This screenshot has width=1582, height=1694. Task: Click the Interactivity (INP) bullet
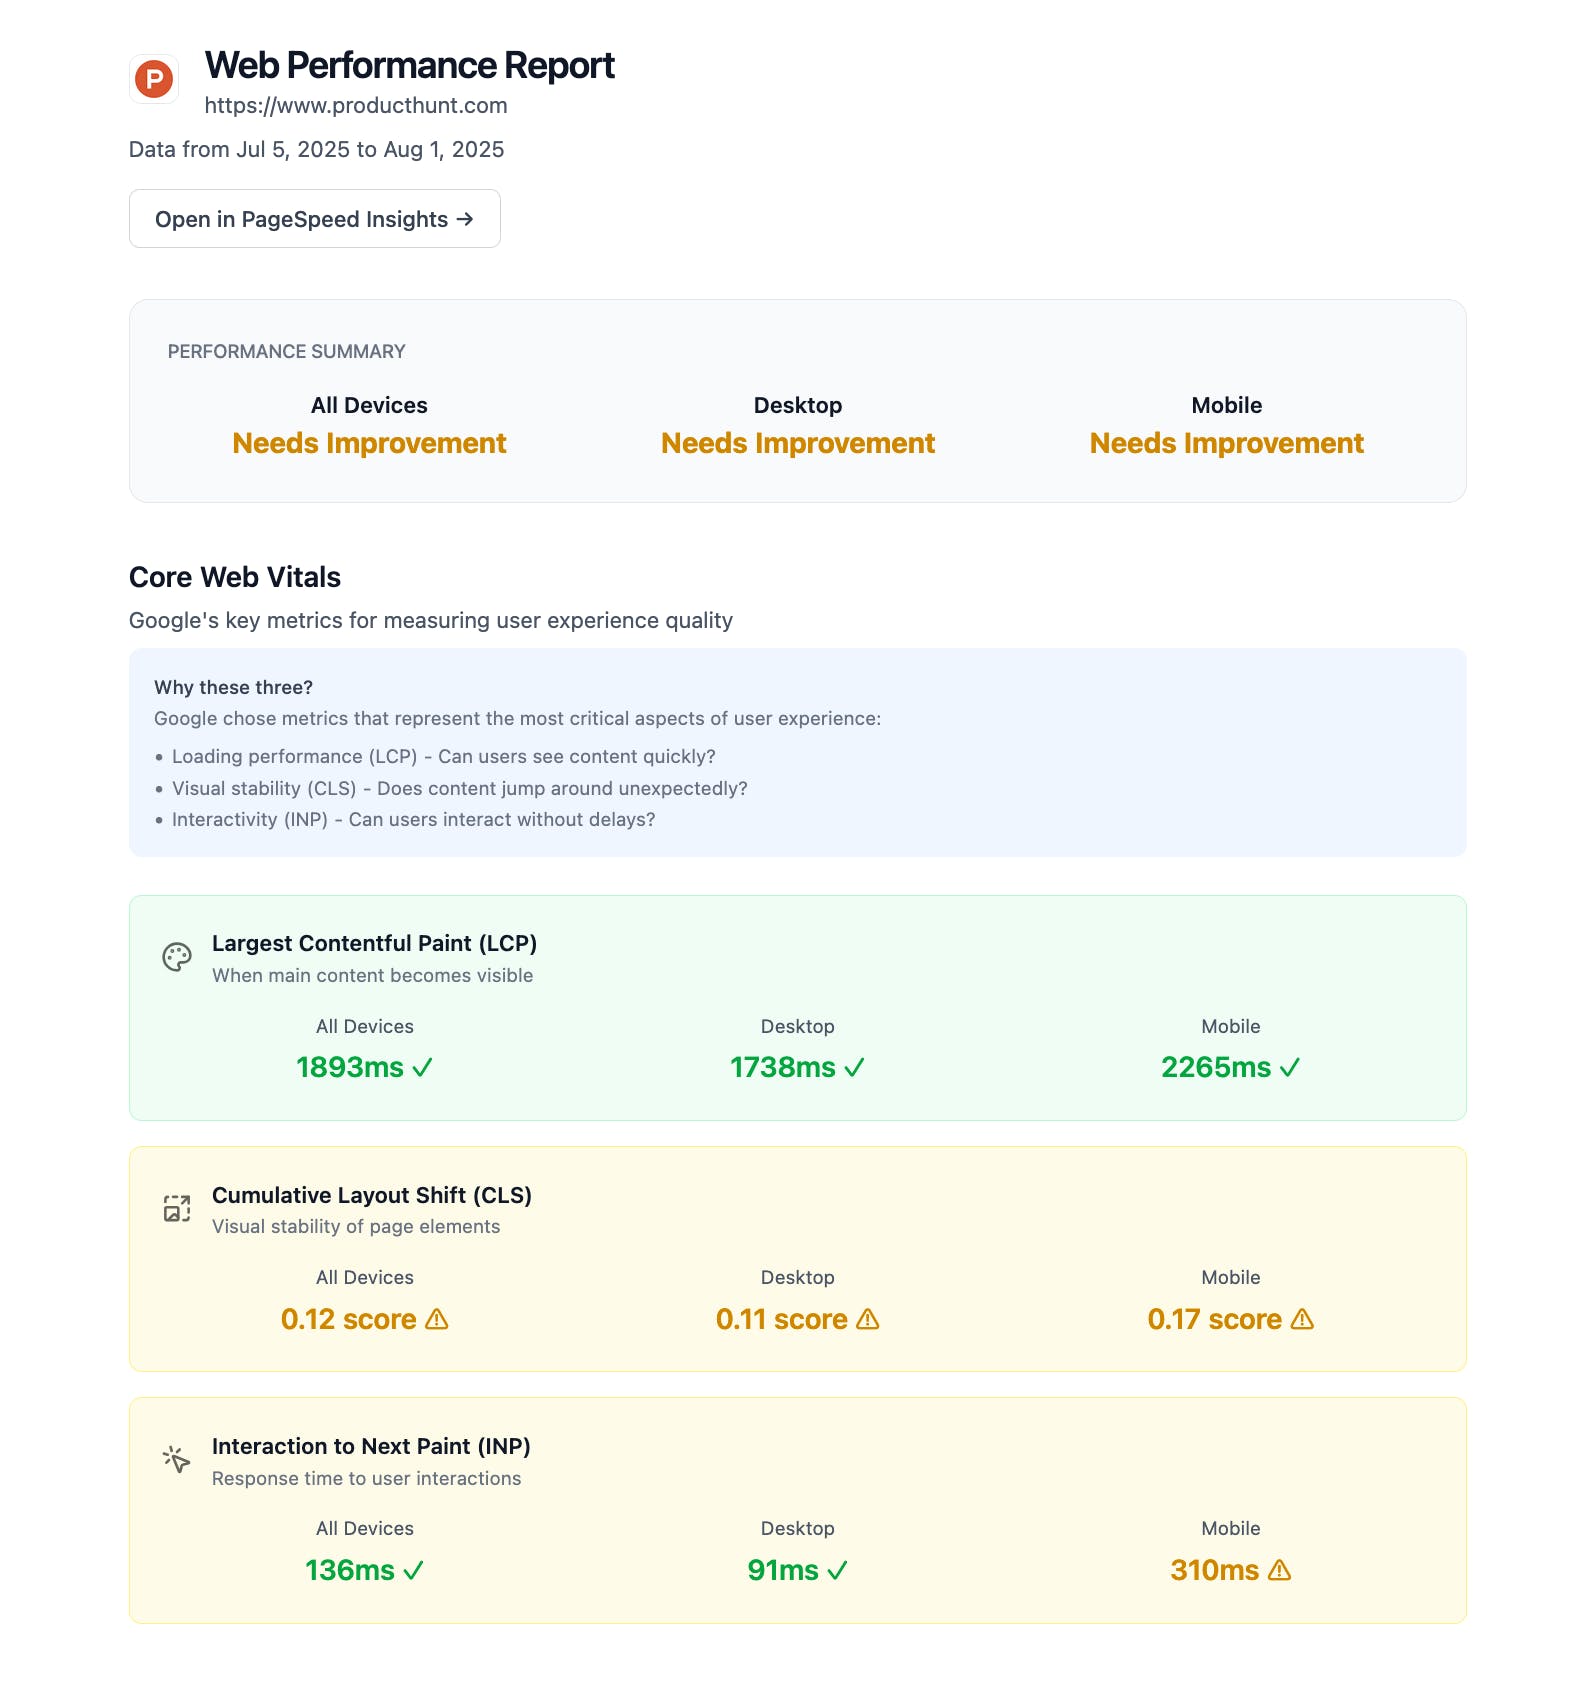(x=414, y=819)
